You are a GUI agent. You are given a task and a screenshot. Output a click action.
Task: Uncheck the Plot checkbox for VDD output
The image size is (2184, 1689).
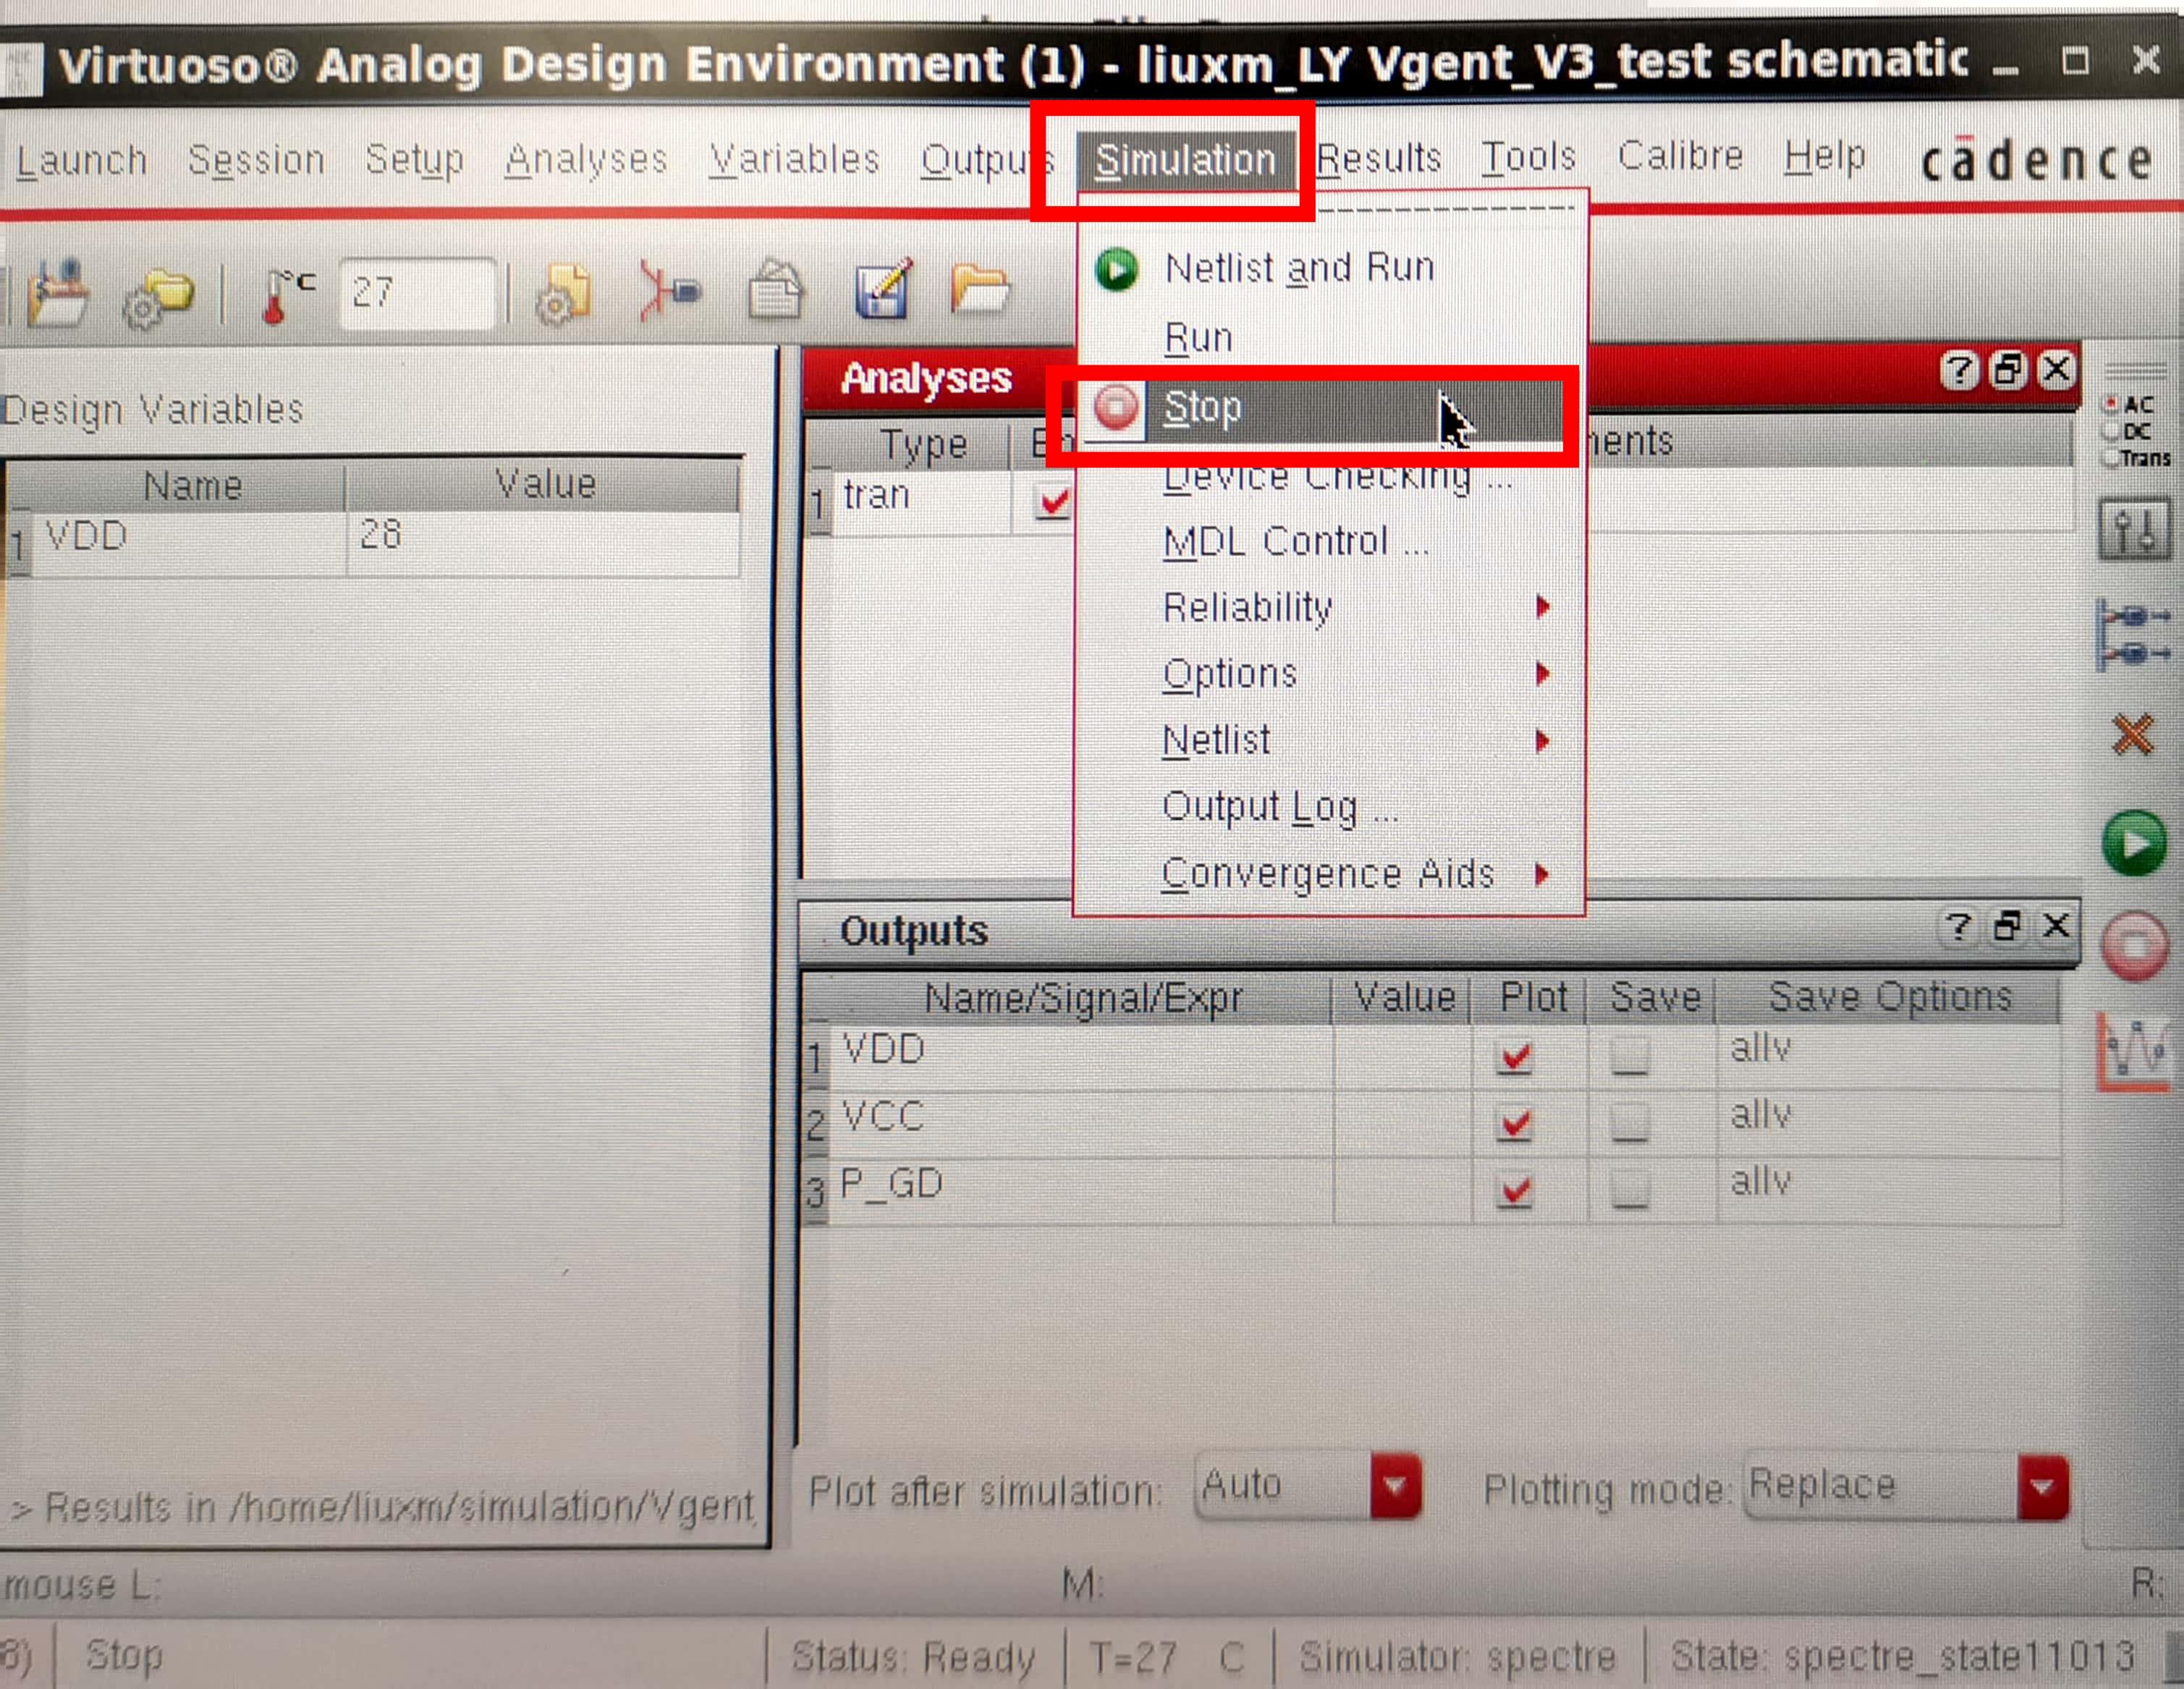(x=1516, y=1056)
